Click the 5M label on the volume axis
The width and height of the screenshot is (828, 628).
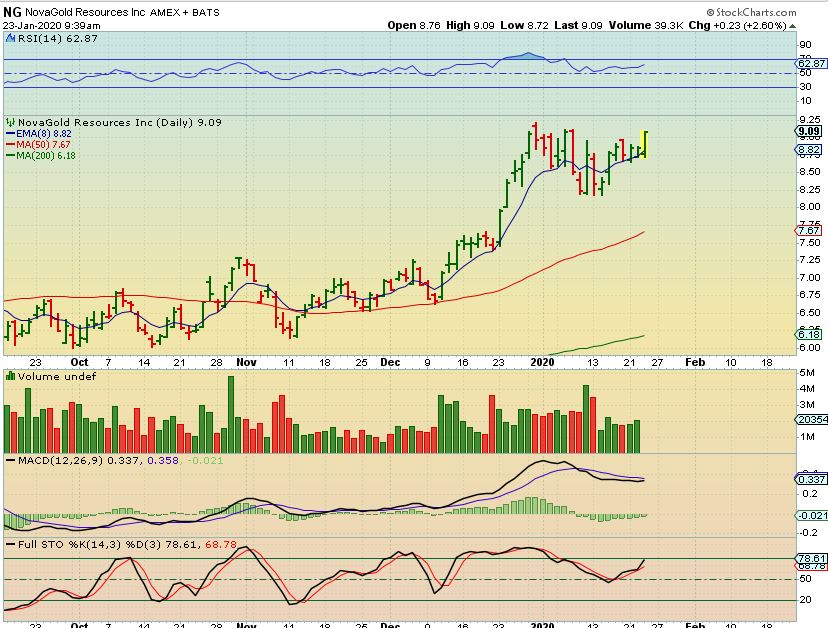[807, 372]
